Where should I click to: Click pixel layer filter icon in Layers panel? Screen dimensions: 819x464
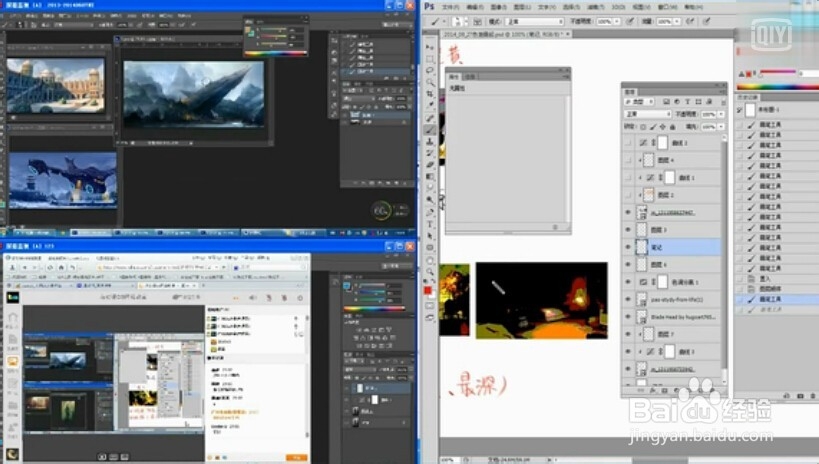pyautogui.click(x=666, y=101)
